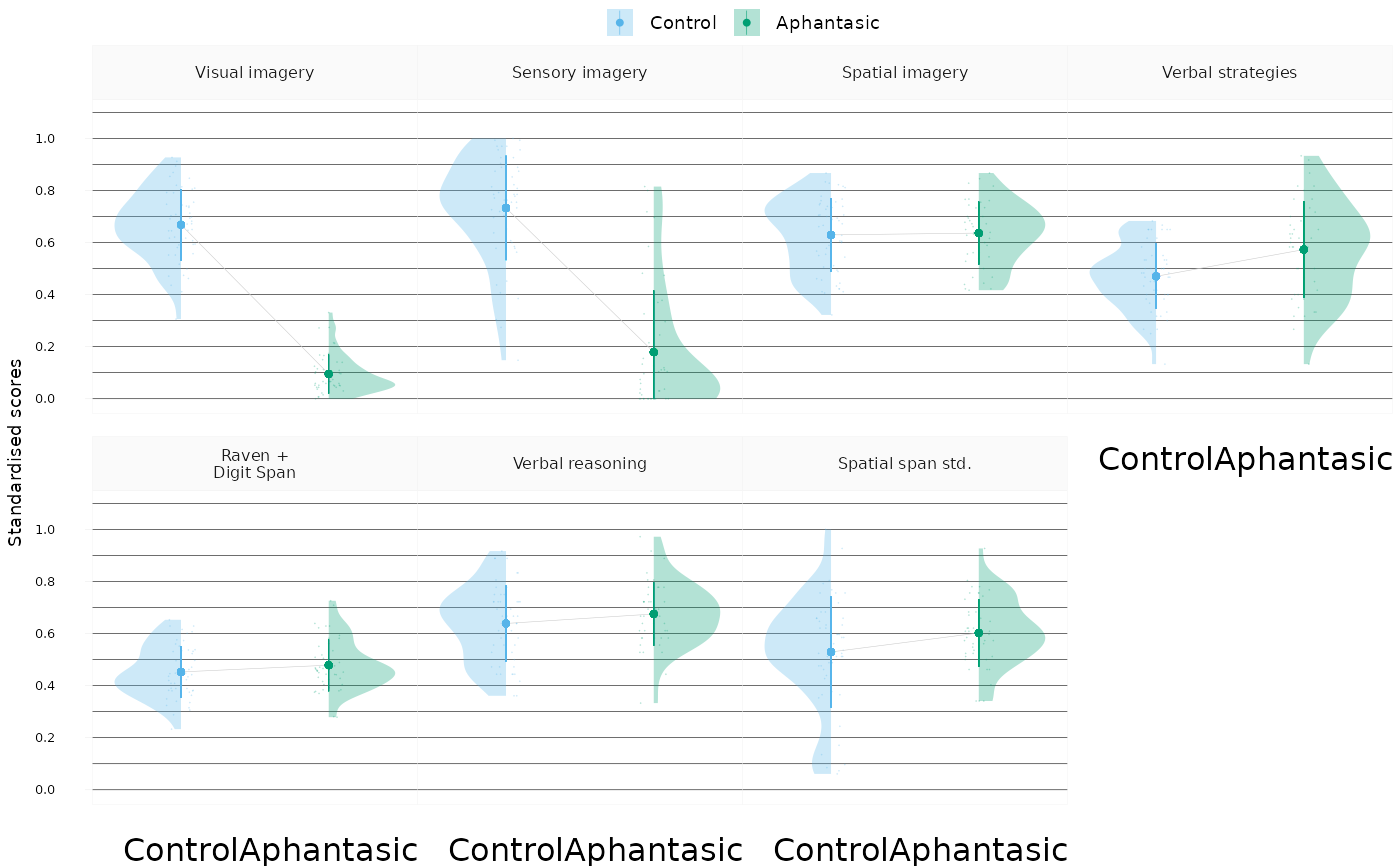Click Aphantasic mean point in Visual imagery
The width and height of the screenshot is (1400, 866).
tap(329, 374)
